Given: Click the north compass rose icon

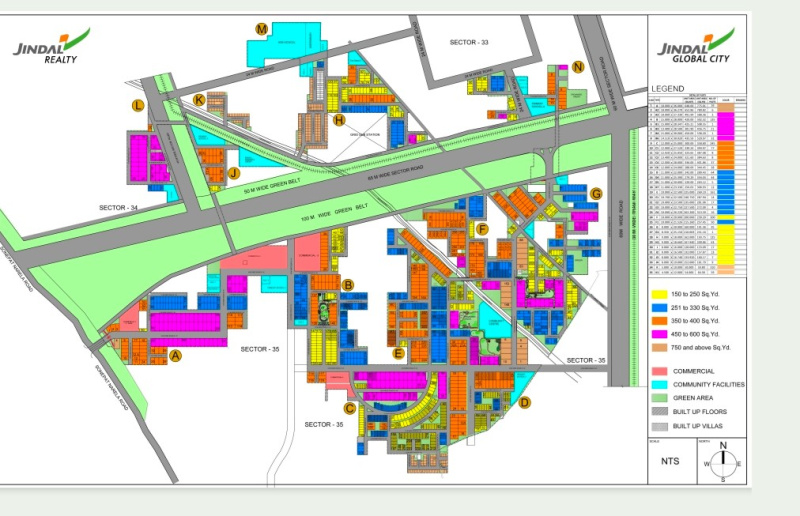Looking at the screenshot, I should 722,461.
